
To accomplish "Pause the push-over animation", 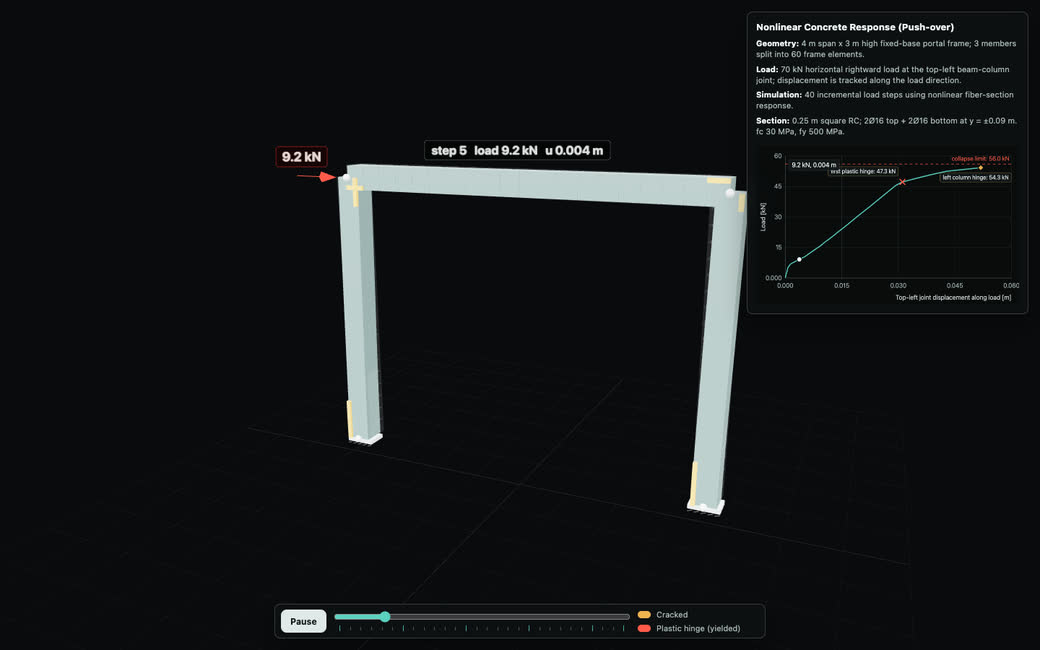I will coord(303,621).
